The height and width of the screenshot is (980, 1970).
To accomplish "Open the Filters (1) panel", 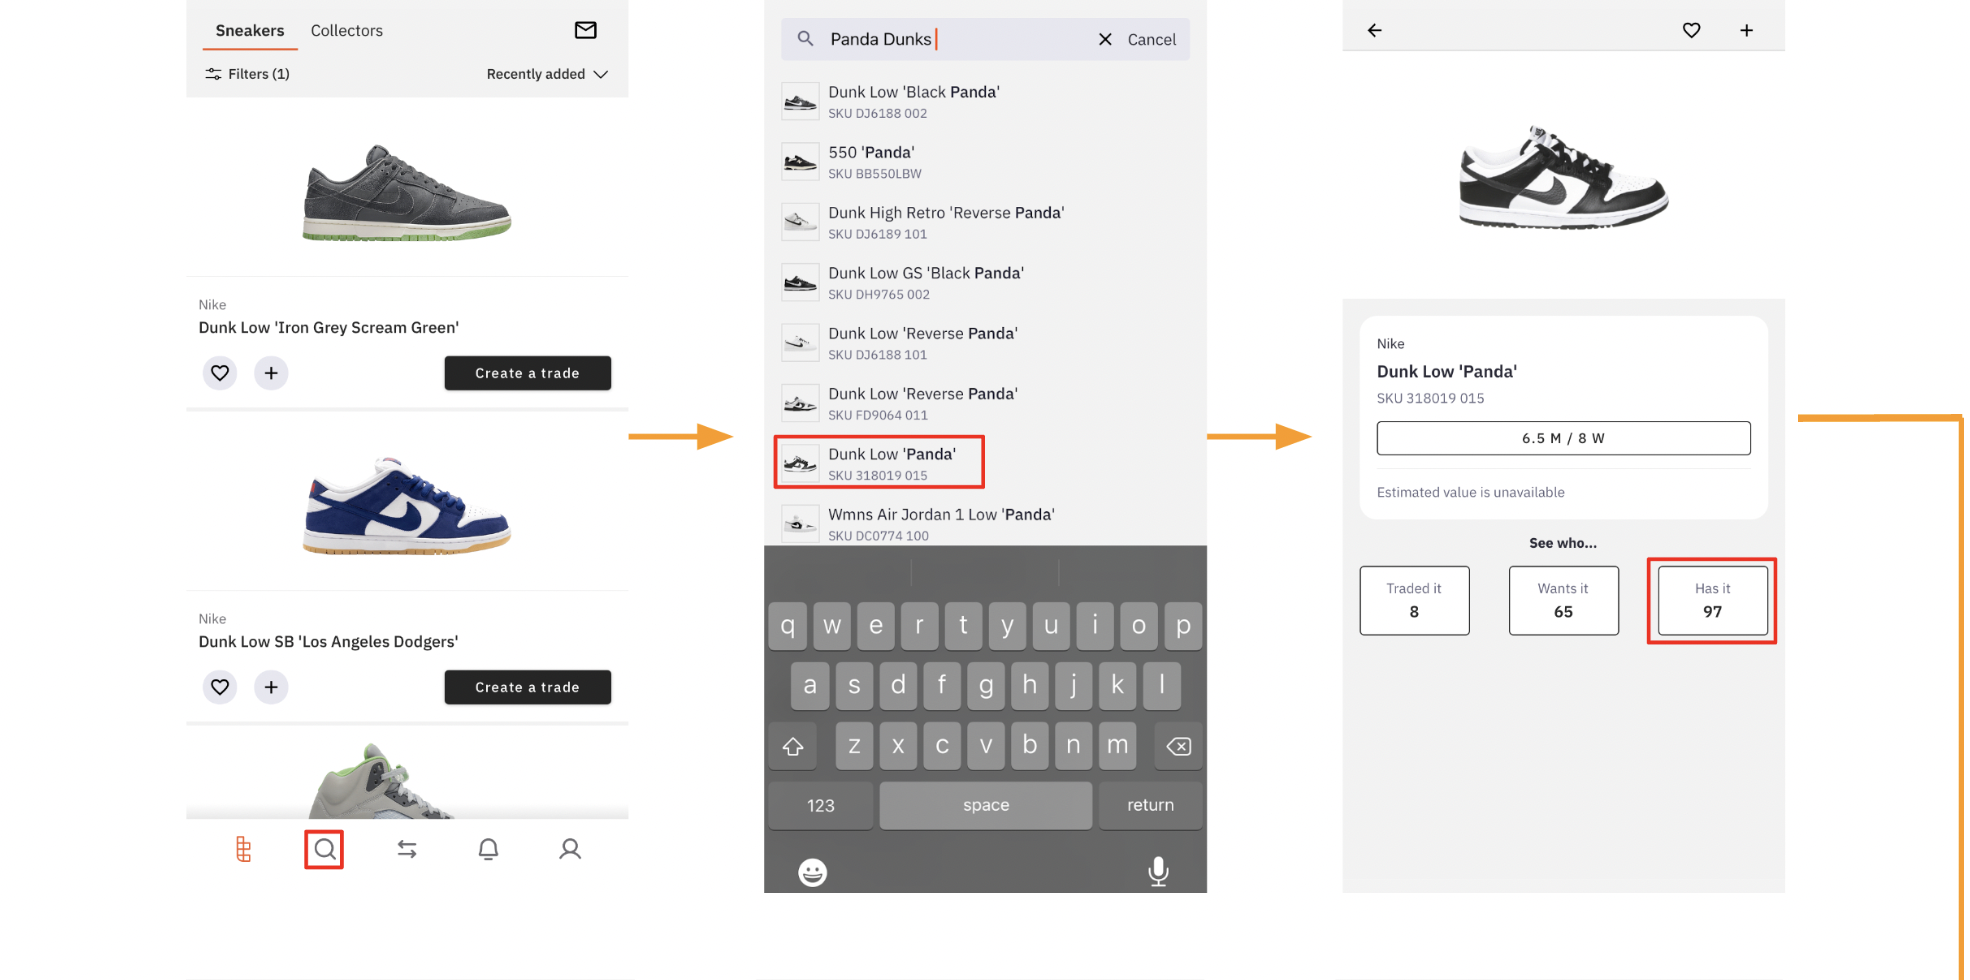I will coord(247,74).
